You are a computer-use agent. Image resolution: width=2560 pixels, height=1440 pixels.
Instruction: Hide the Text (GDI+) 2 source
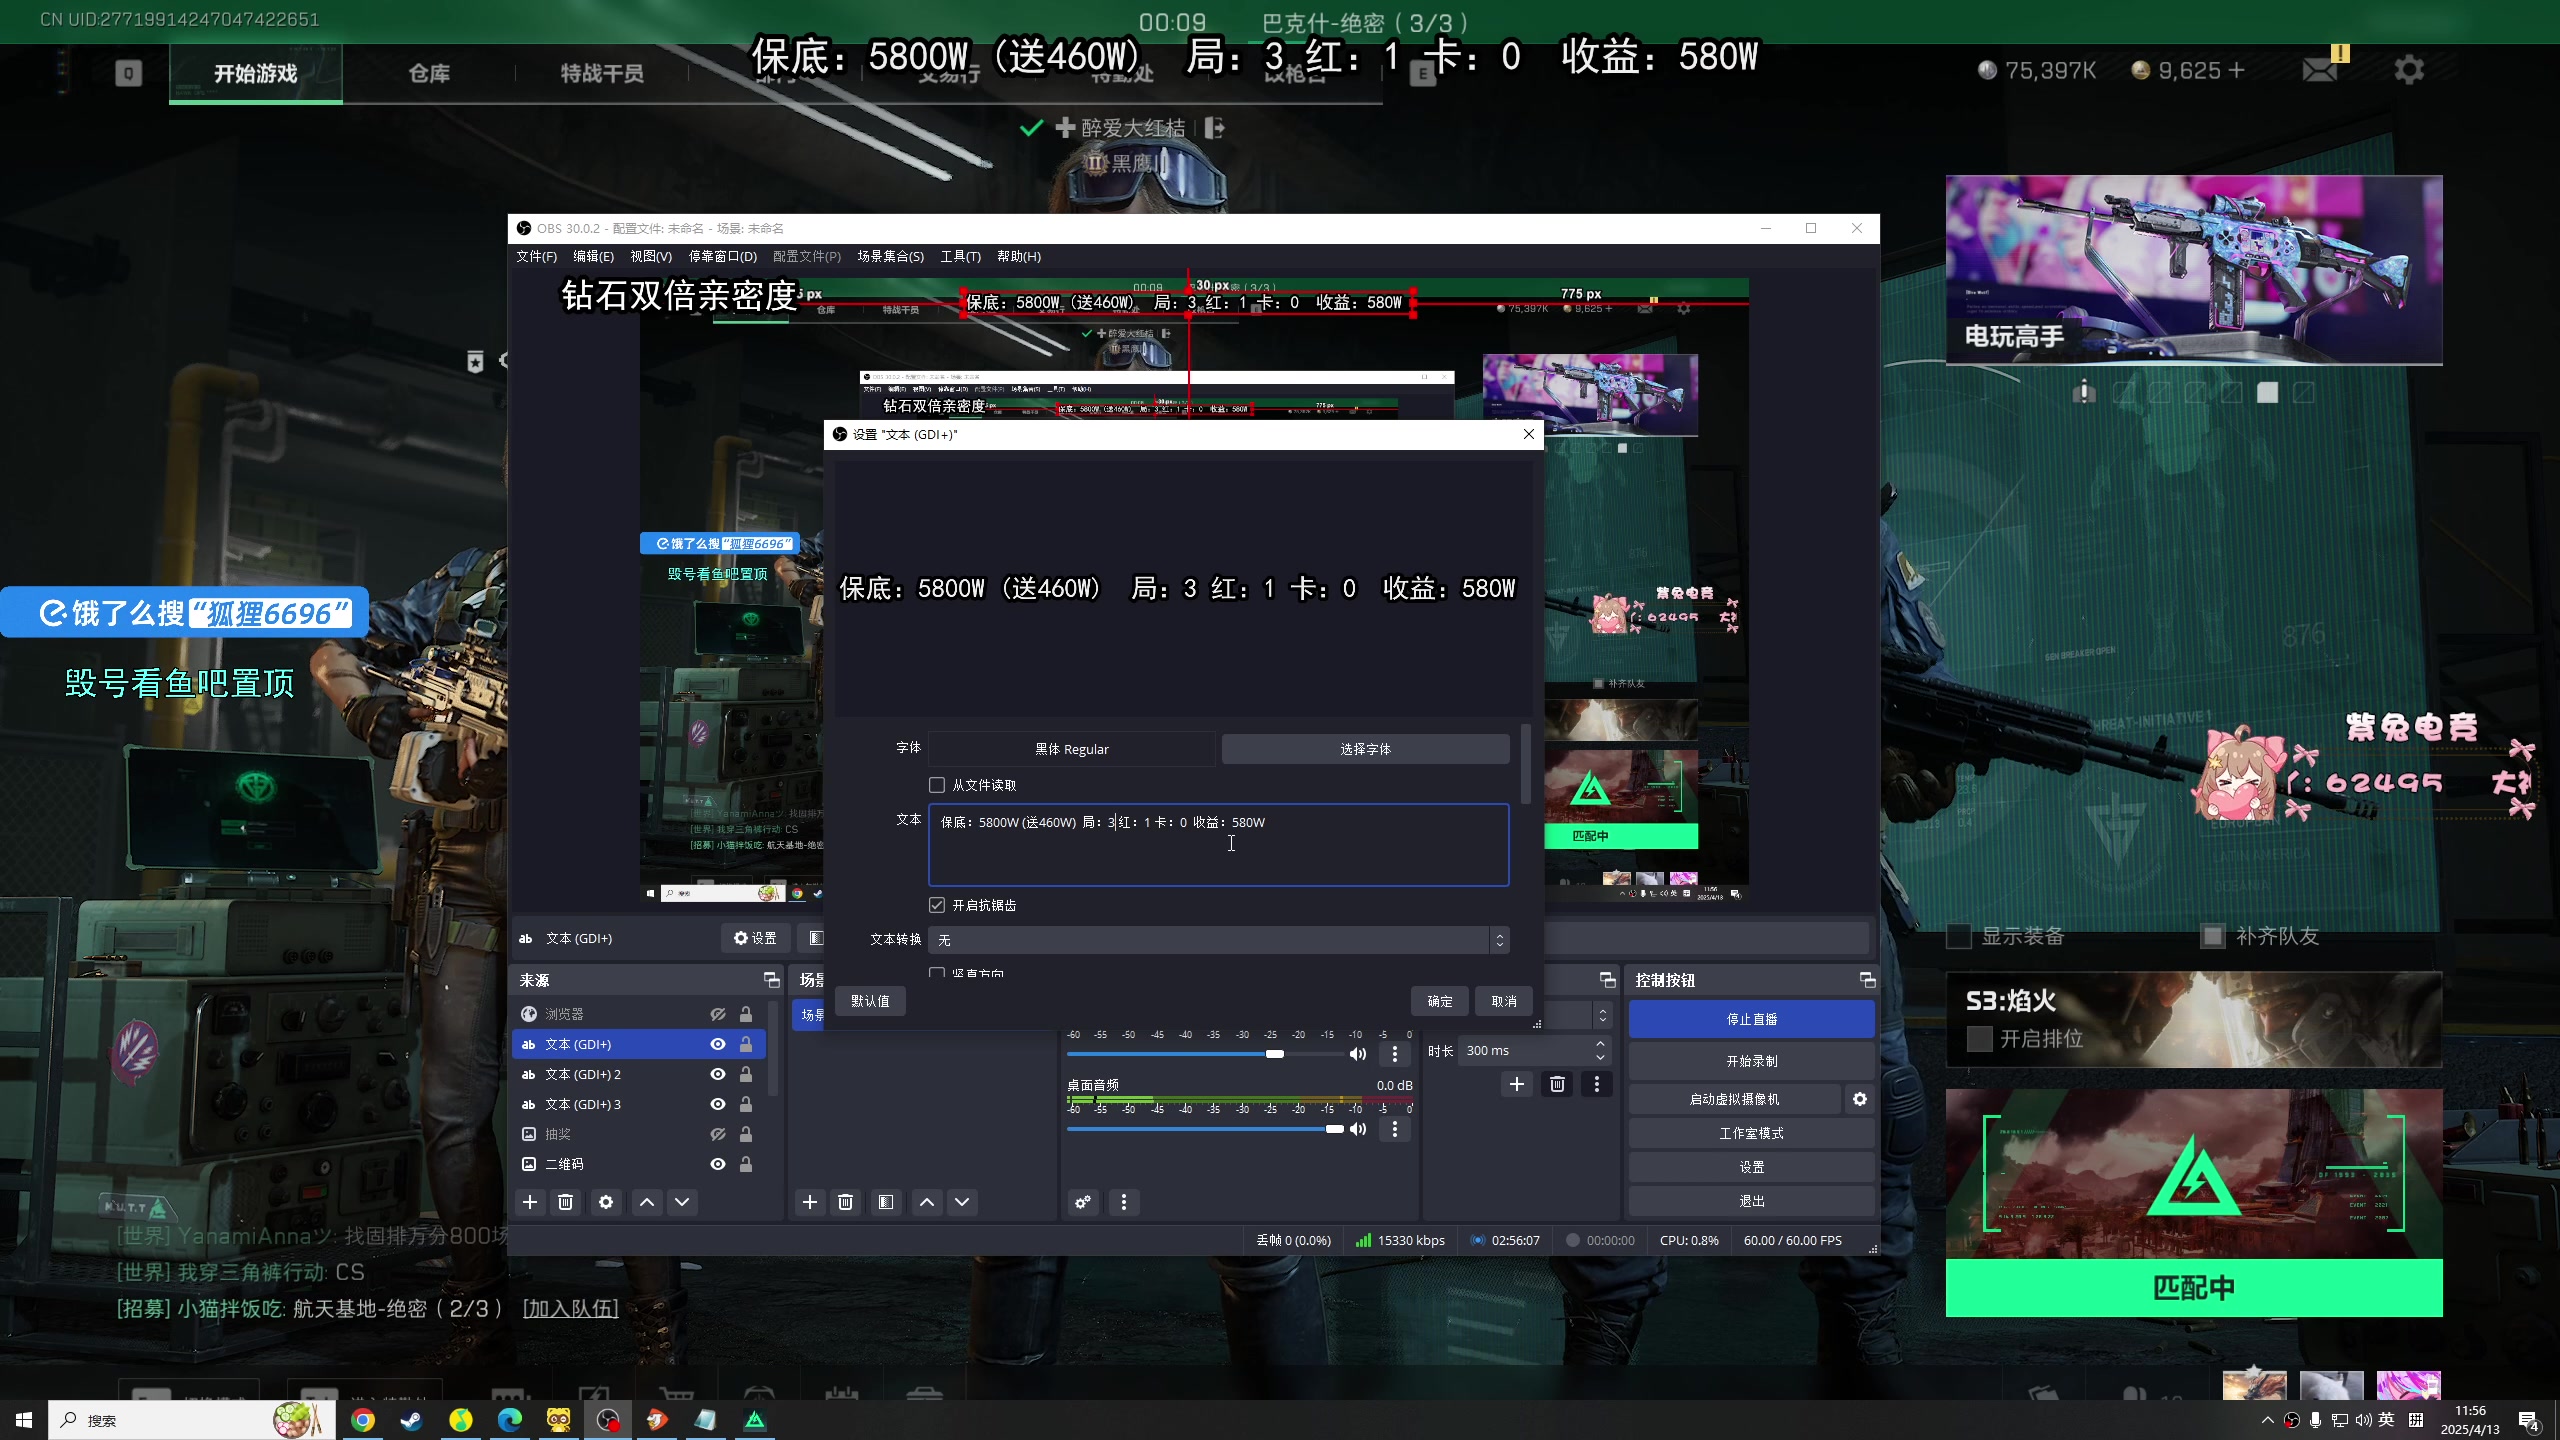click(718, 1074)
